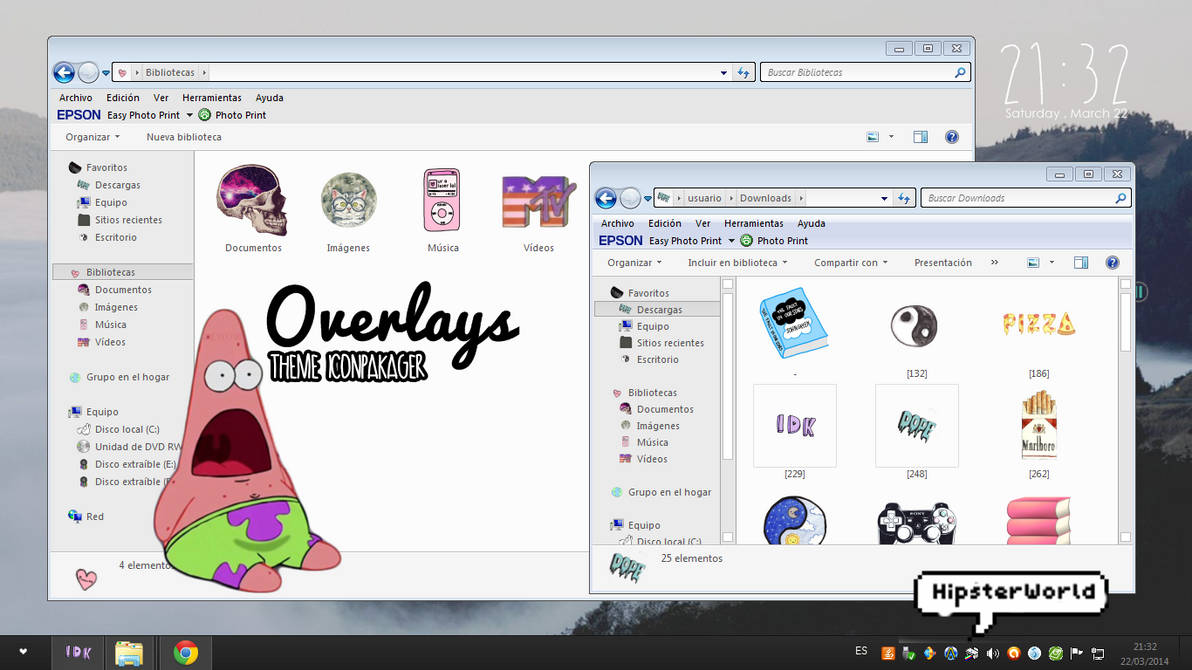Select the DOPE file [248]
The image size is (1192, 670).
click(x=916, y=425)
